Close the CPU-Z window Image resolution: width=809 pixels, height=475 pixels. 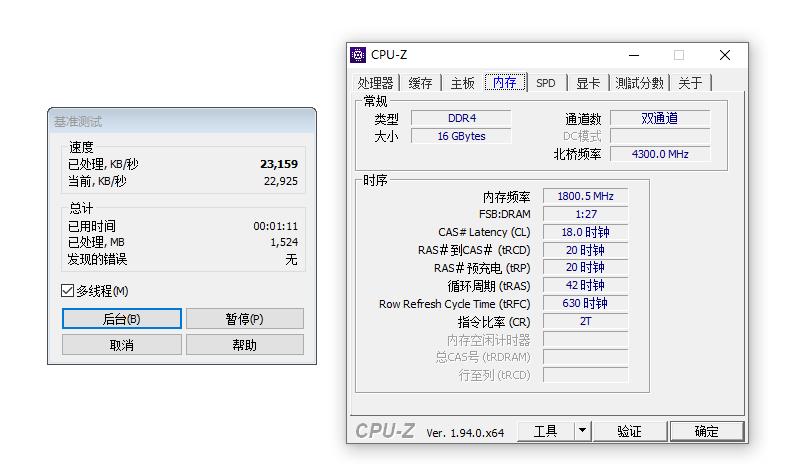point(724,55)
